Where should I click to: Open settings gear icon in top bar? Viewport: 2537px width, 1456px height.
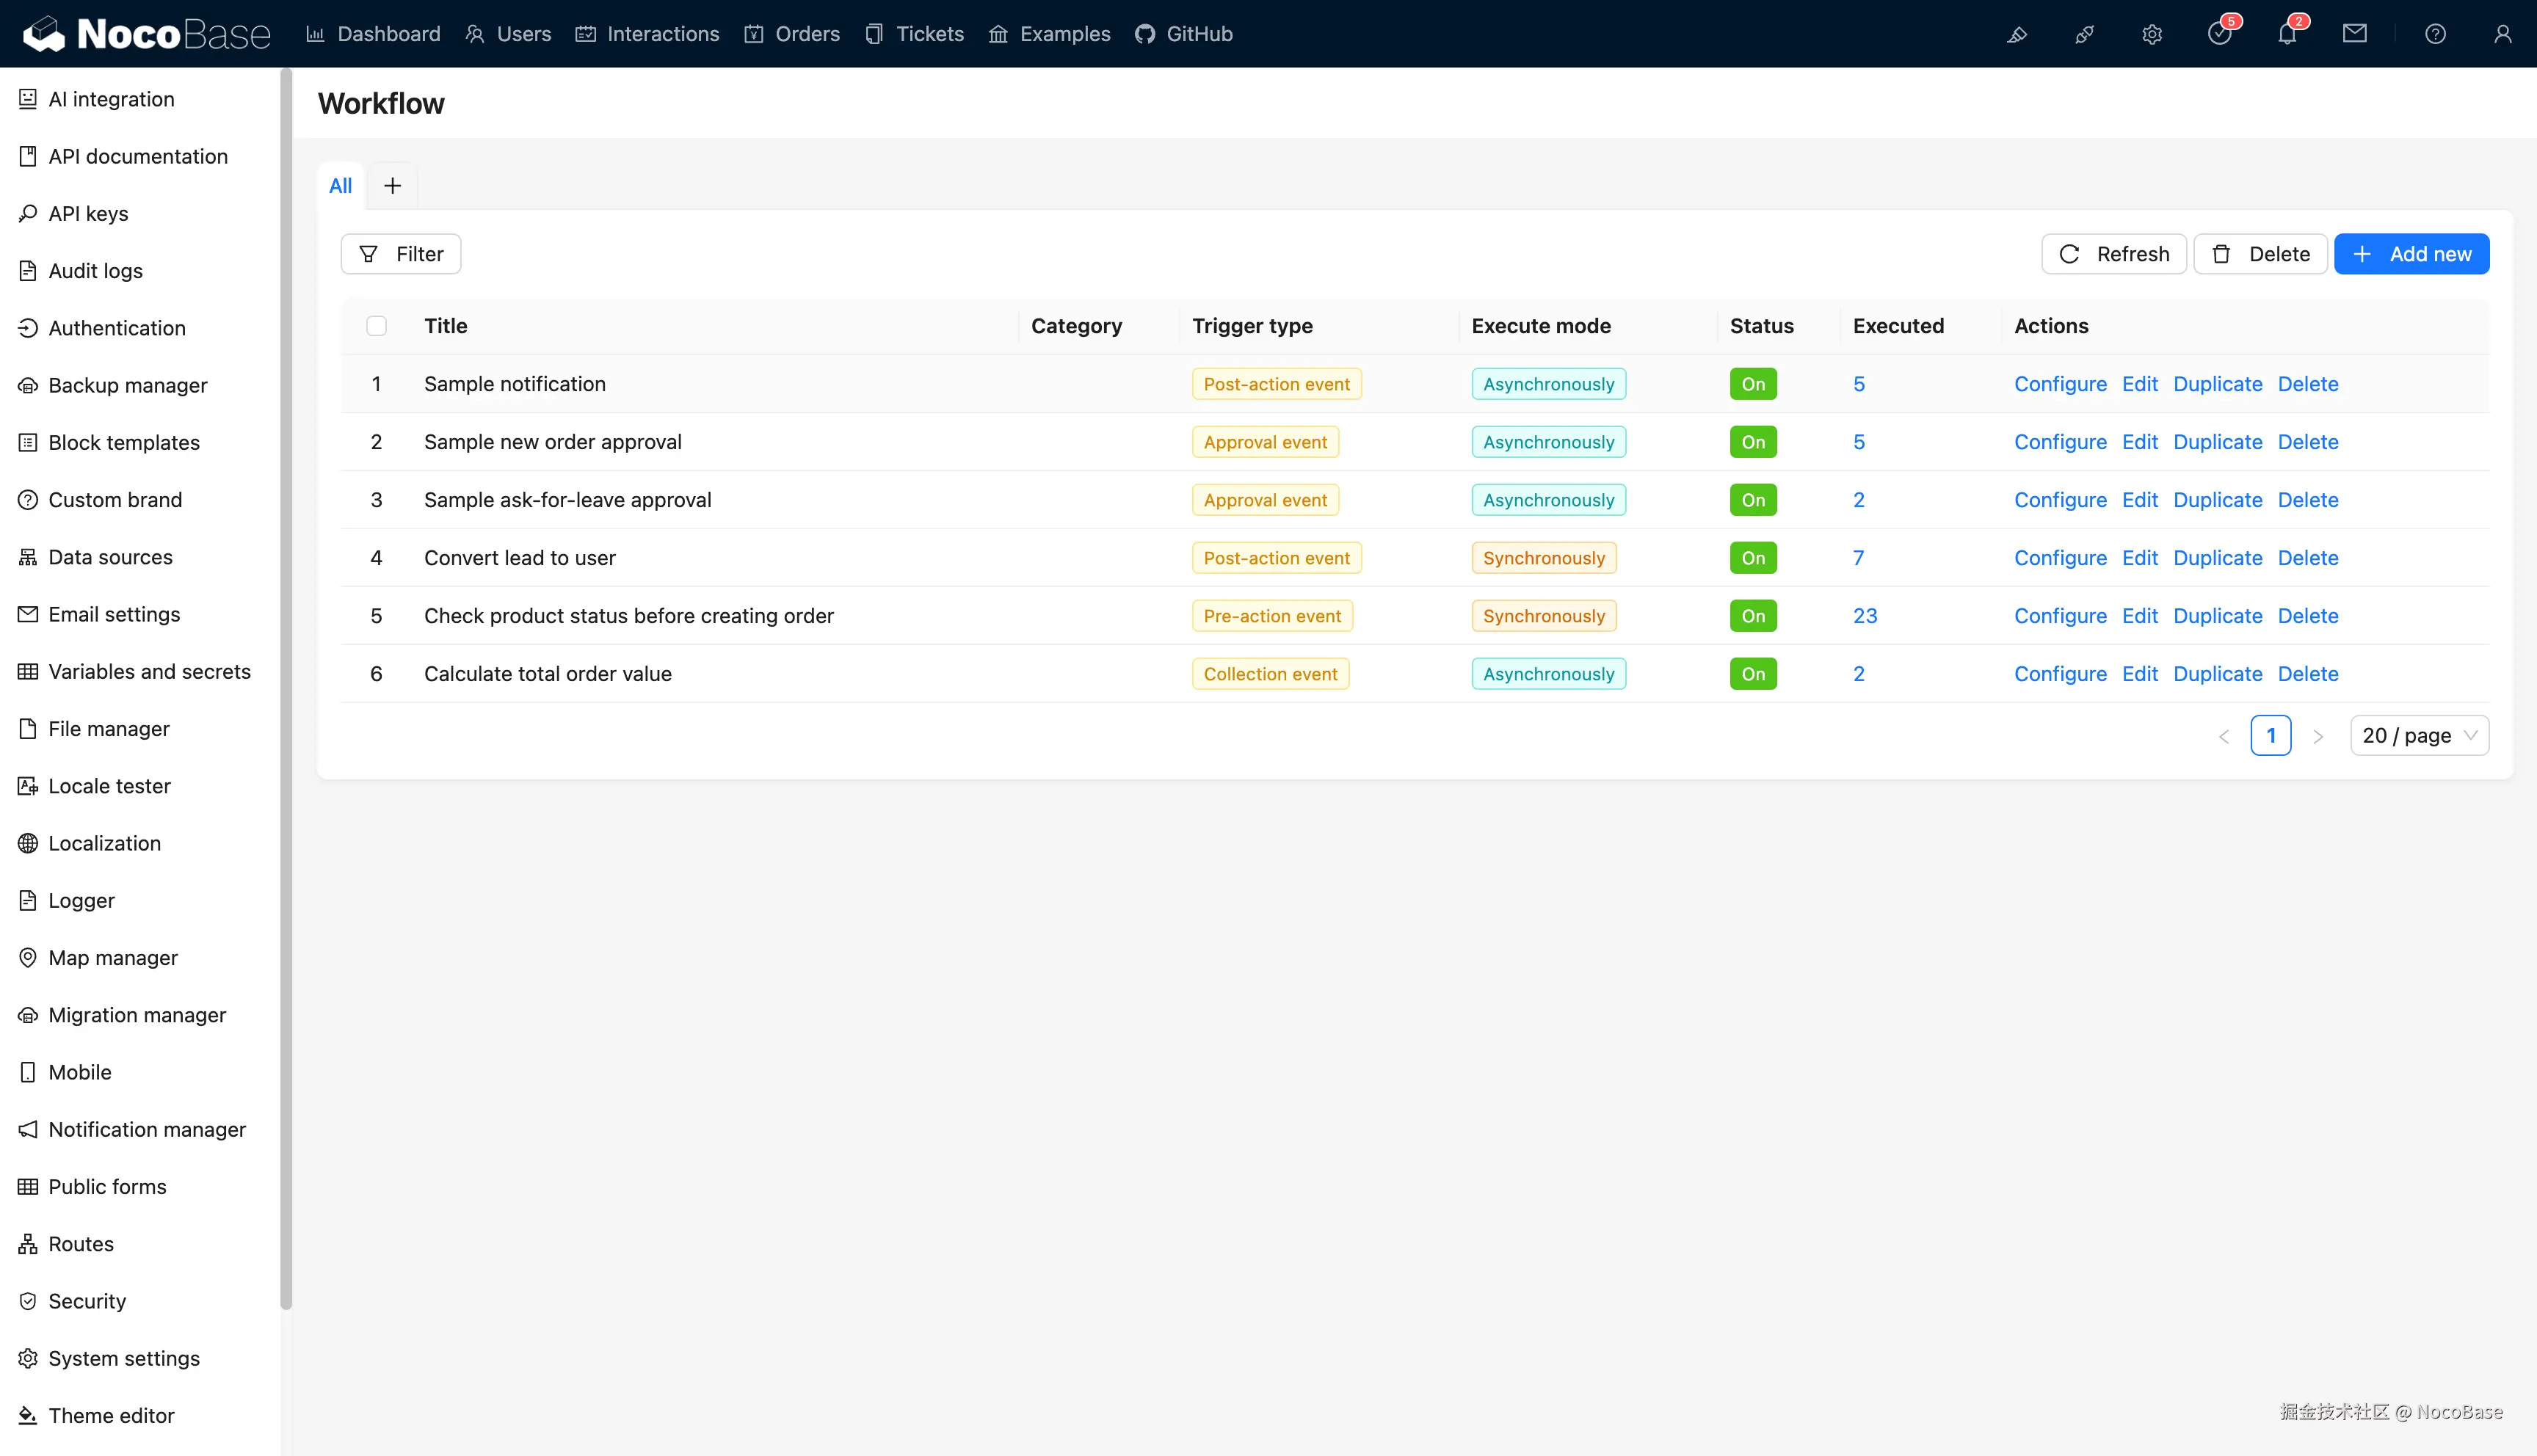(x=2152, y=34)
